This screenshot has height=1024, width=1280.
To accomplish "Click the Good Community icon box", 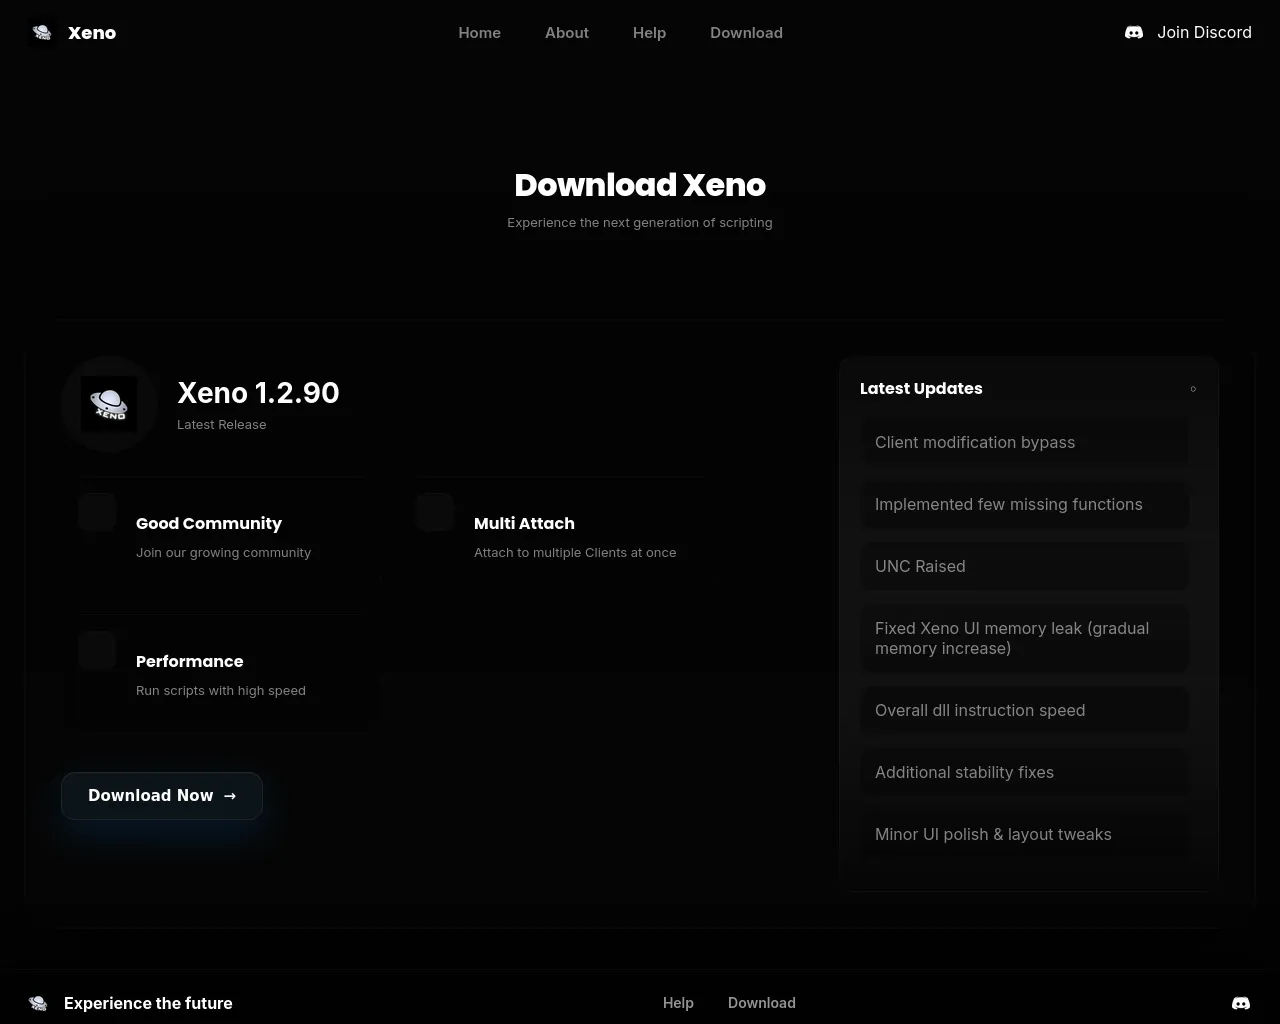I will coord(97,512).
